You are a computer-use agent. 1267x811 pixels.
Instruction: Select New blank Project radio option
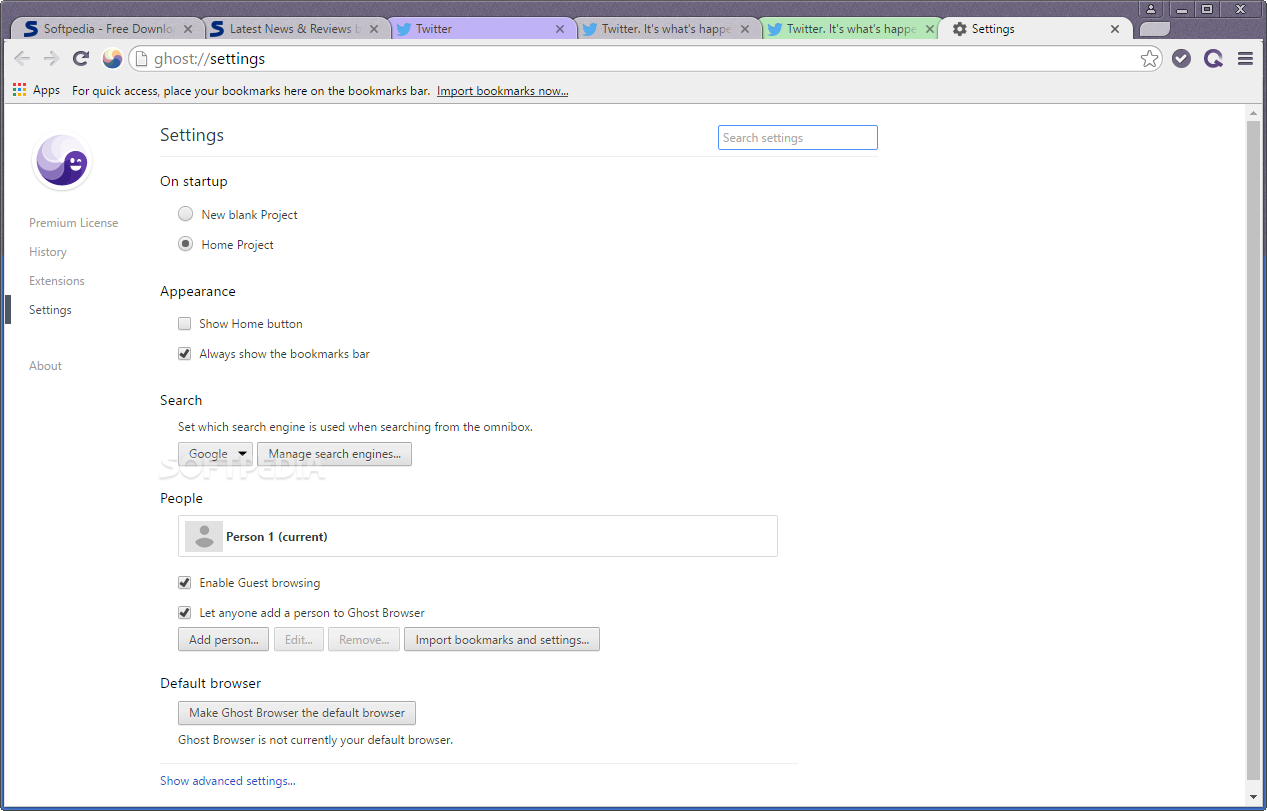coord(185,214)
